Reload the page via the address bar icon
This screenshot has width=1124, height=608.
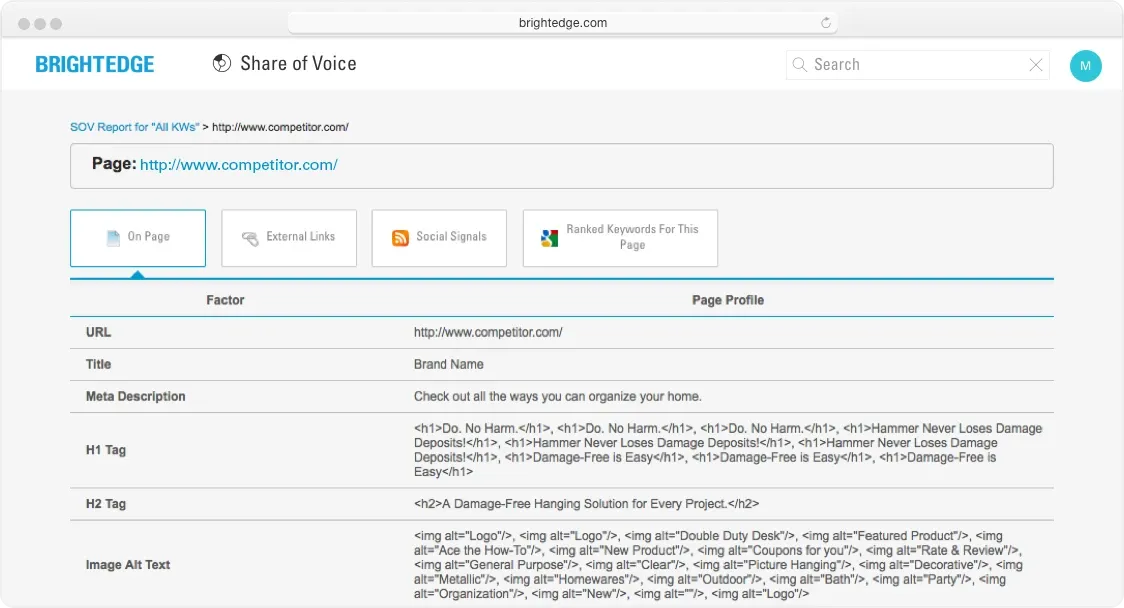826,23
